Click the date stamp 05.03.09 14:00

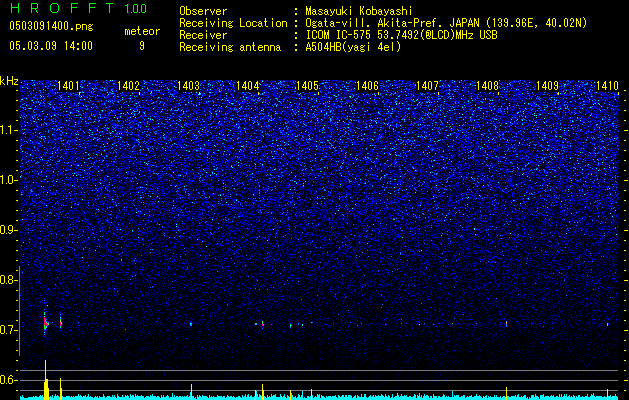tap(51, 46)
